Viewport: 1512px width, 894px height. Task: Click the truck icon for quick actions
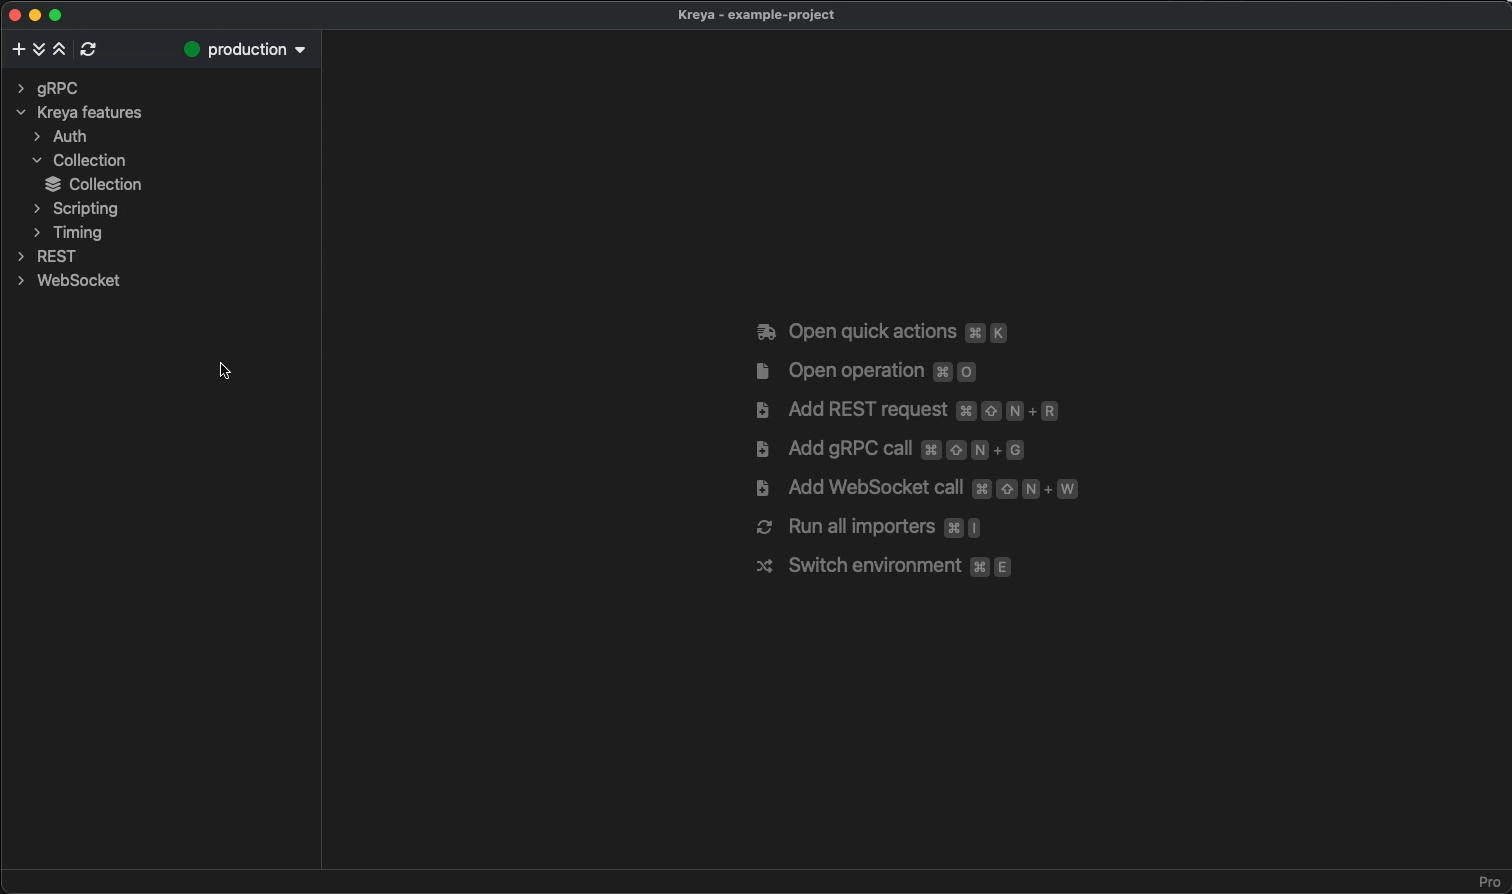(x=766, y=332)
